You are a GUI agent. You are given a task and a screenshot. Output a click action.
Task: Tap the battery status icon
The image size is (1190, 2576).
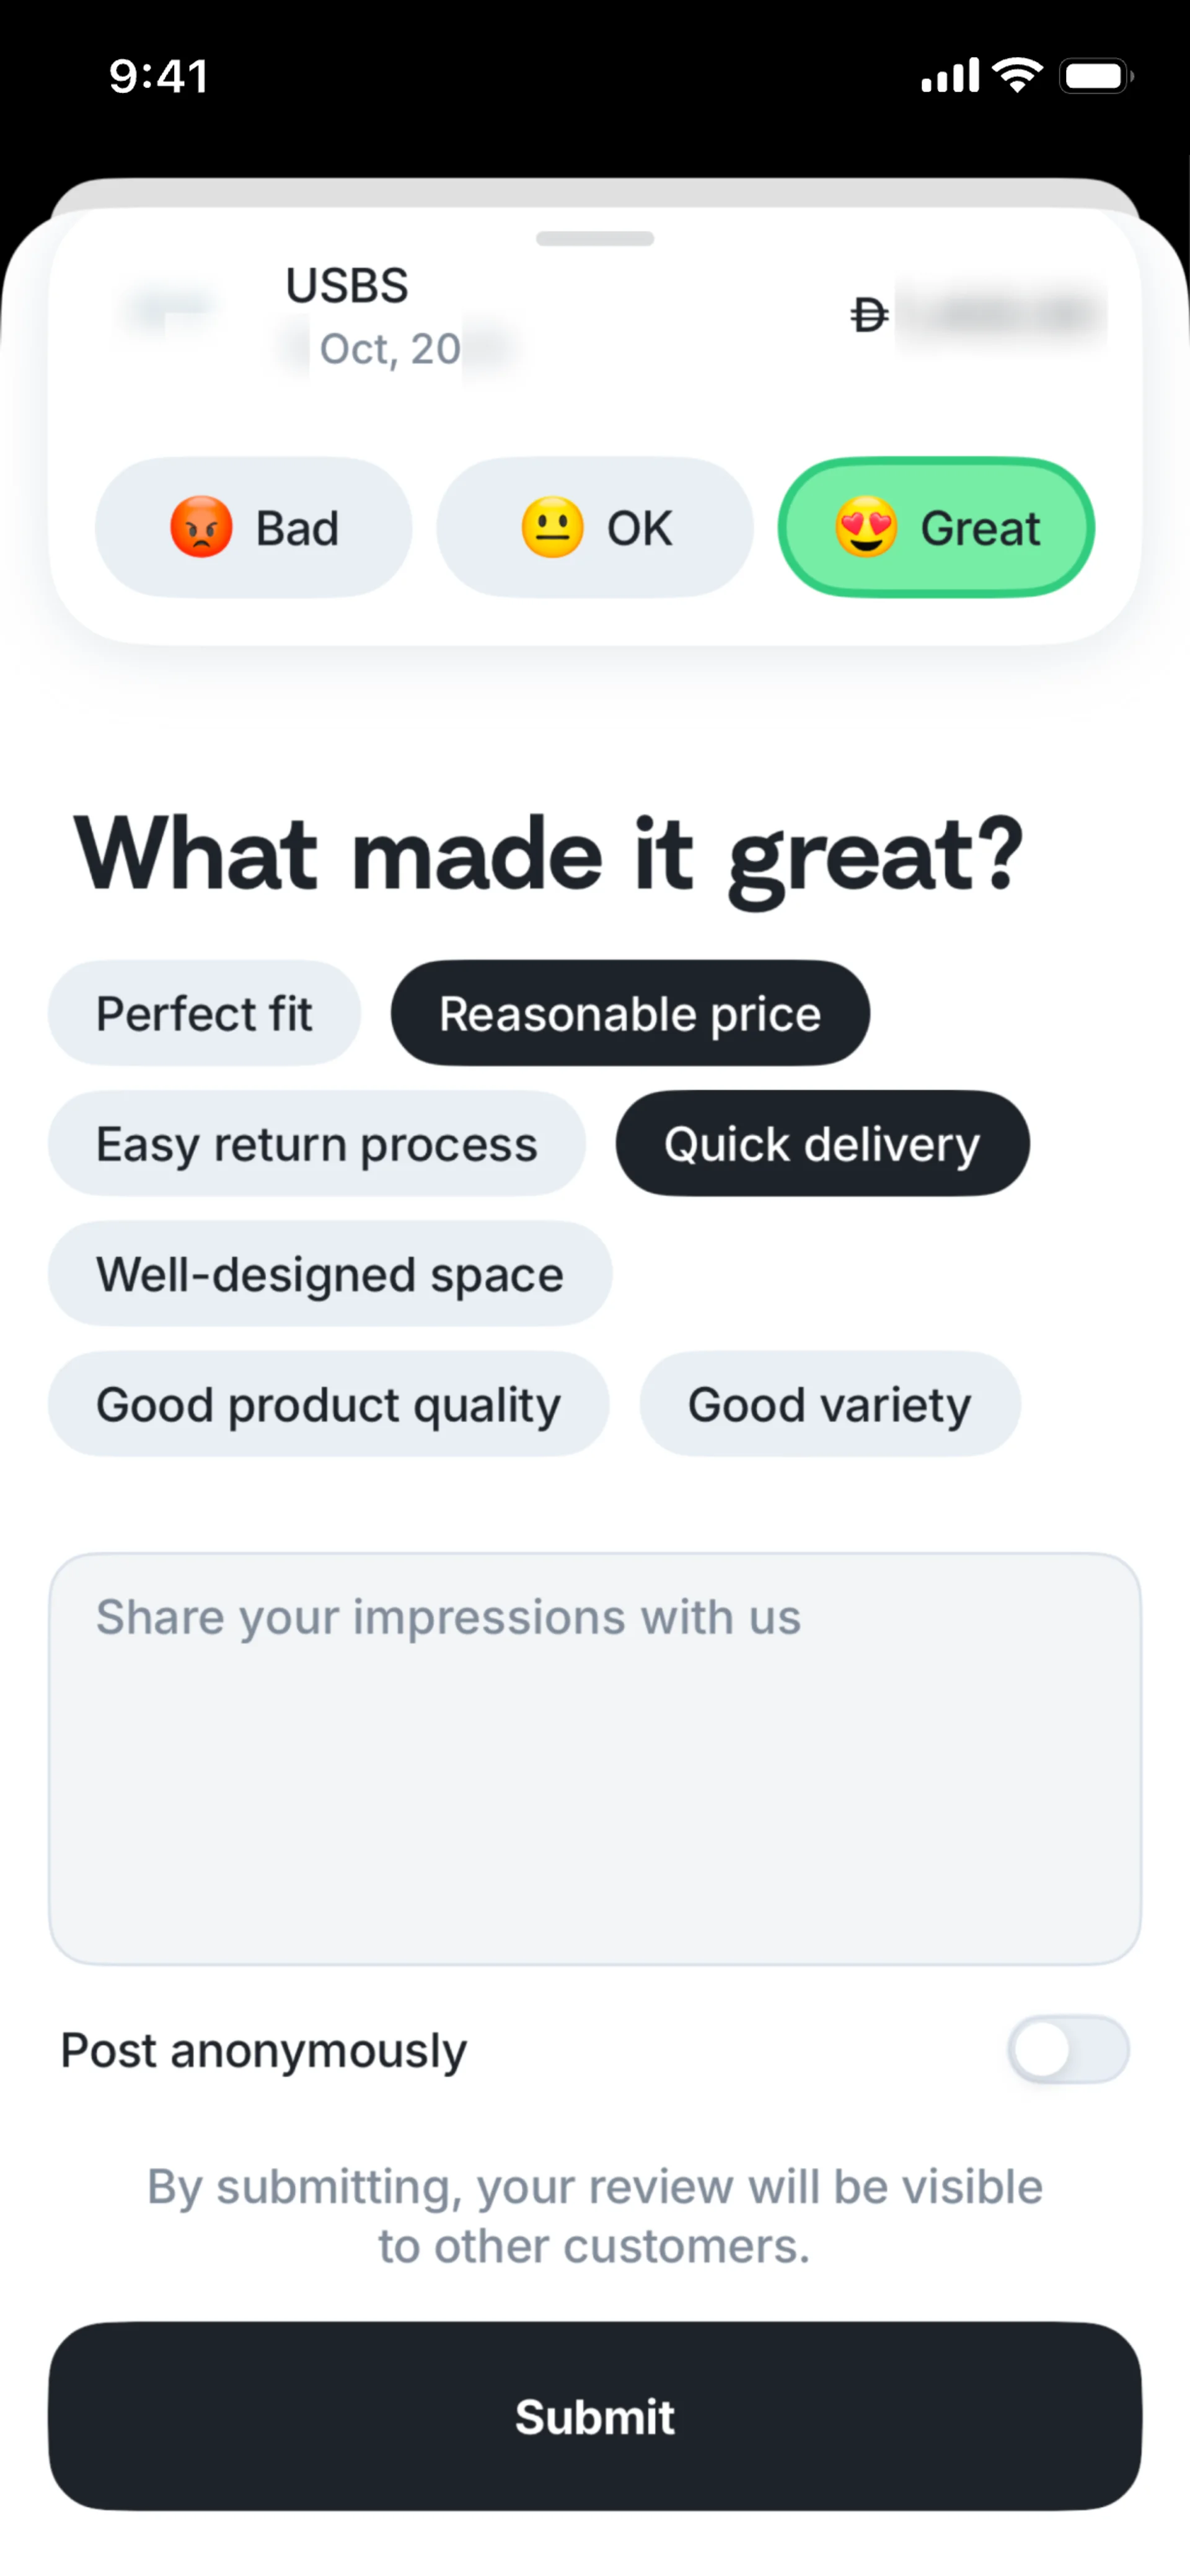[x=1095, y=76]
